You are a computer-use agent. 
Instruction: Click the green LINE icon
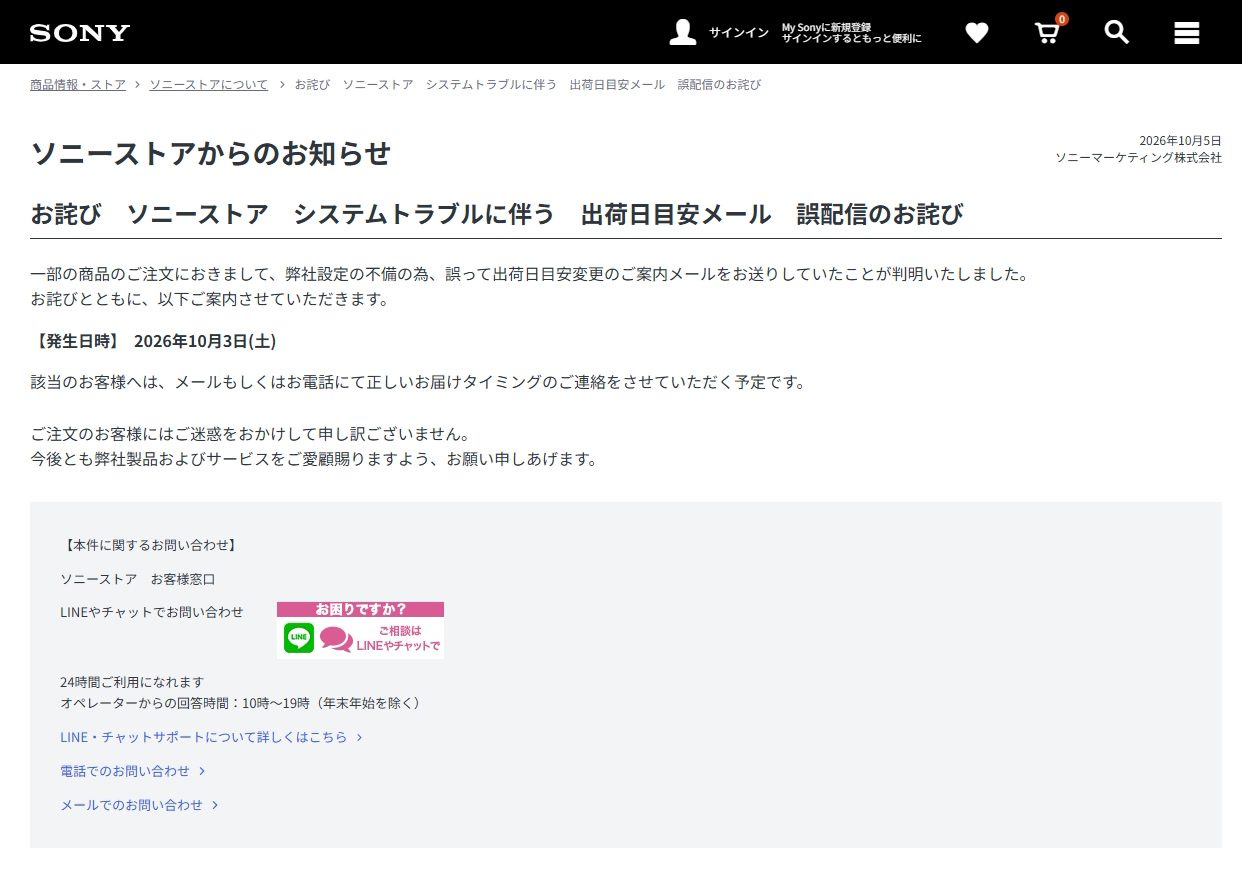[299, 638]
